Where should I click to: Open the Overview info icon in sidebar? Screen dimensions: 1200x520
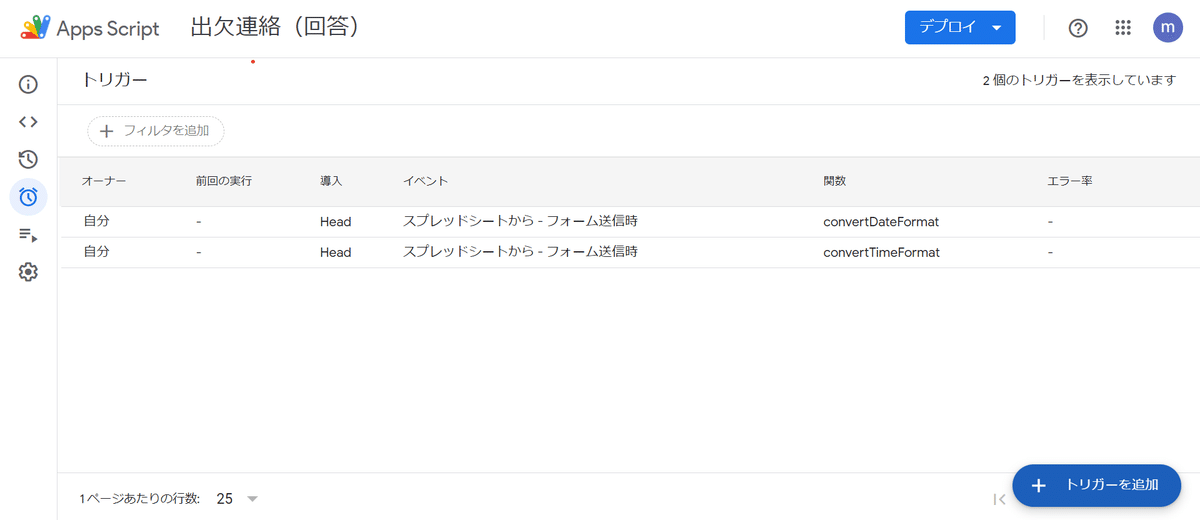click(28, 84)
